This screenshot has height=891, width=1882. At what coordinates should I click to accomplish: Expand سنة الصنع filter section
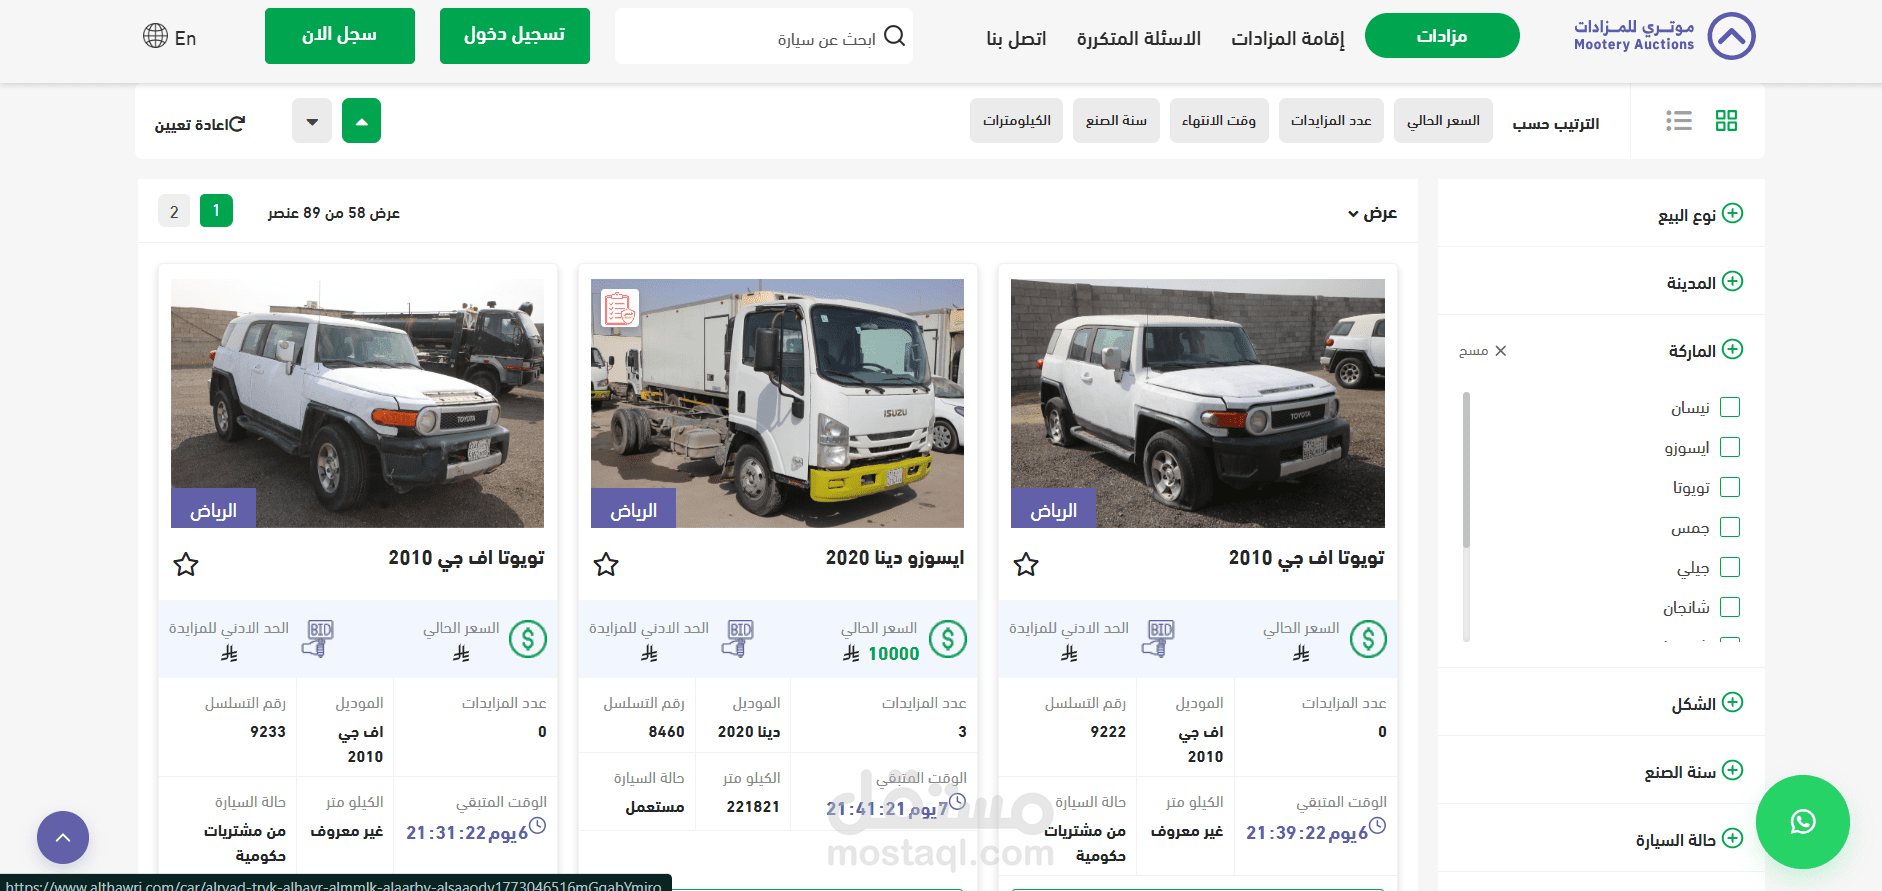coord(1733,770)
